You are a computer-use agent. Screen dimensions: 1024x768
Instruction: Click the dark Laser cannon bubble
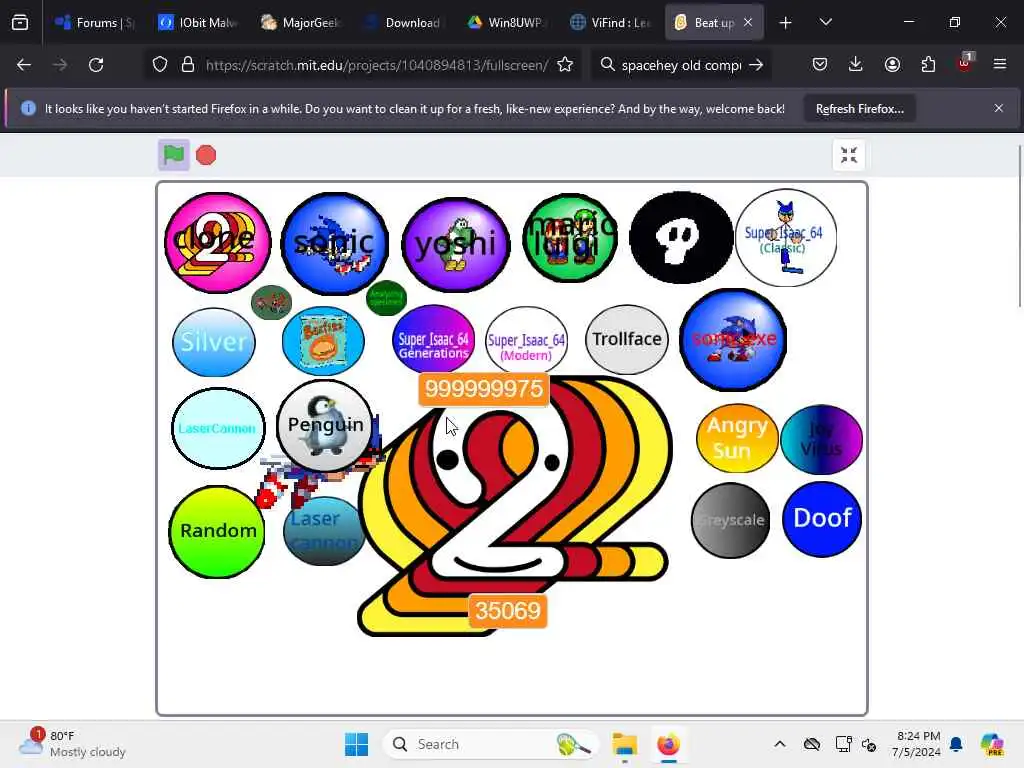[x=325, y=531]
